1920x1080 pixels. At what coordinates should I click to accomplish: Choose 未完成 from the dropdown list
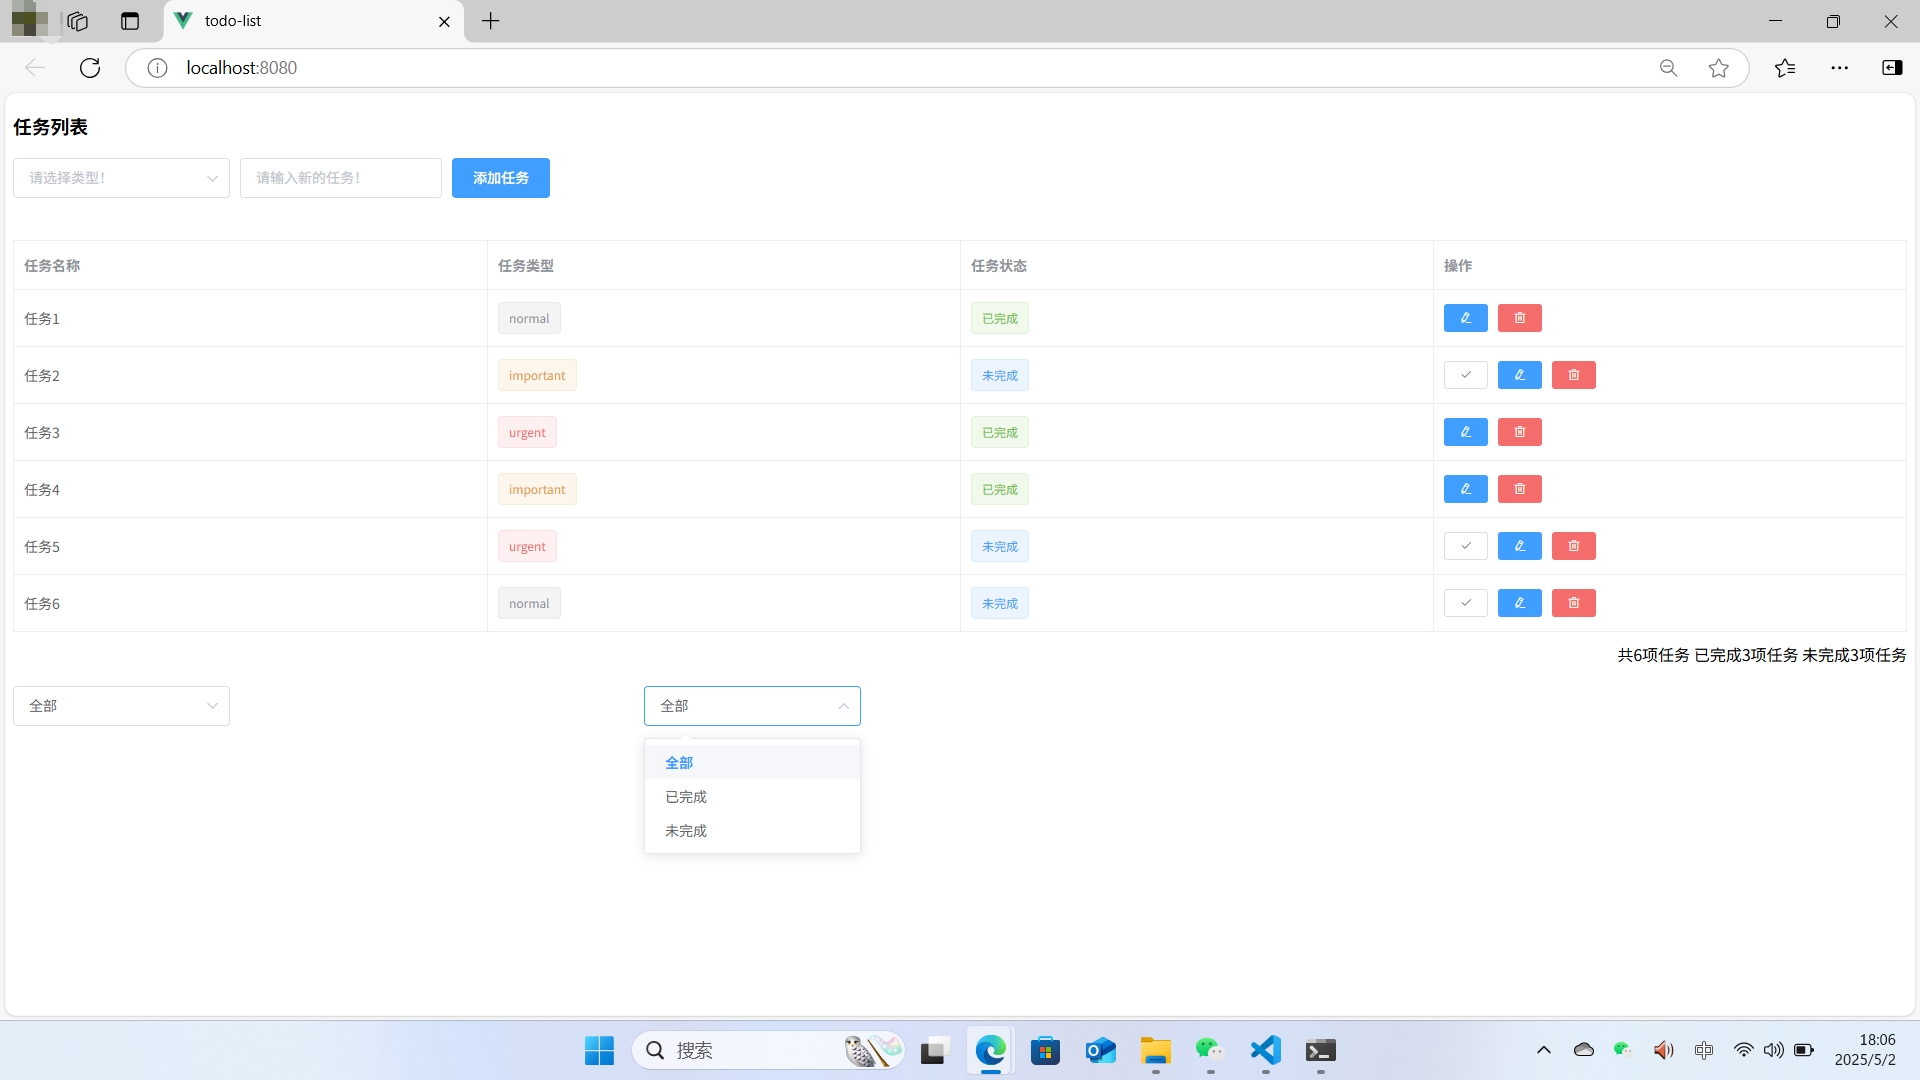(x=686, y=831)
